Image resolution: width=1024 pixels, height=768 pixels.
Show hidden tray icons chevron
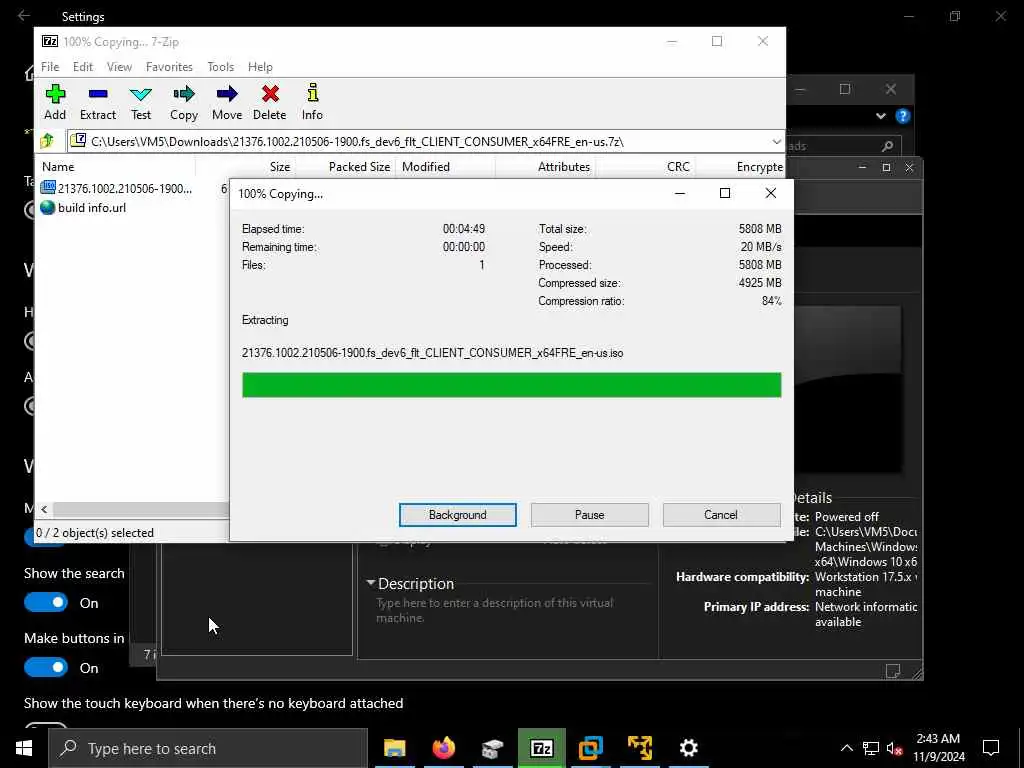click(x=846, y=748)
